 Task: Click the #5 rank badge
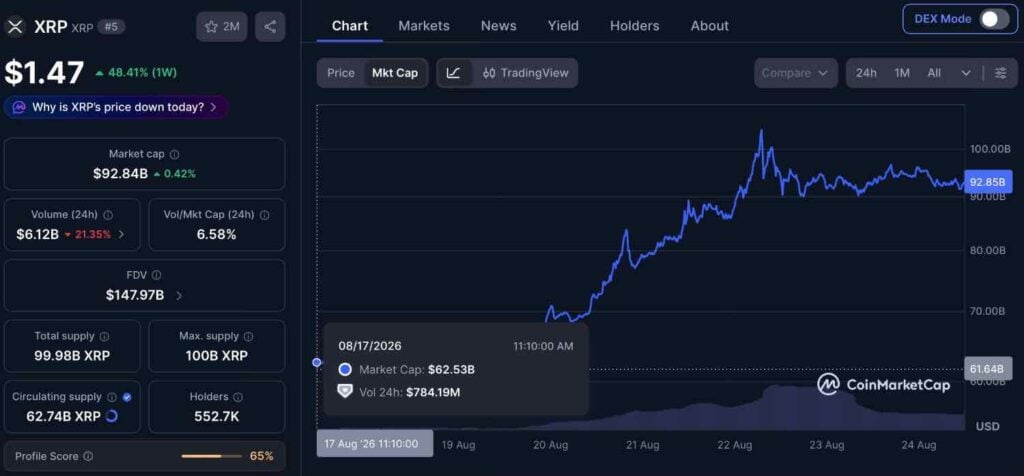coord(111,27)
